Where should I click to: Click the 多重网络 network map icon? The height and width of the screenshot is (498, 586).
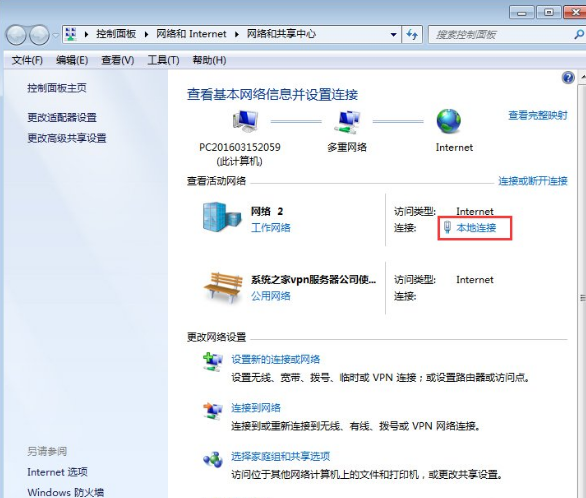(347, 122)
